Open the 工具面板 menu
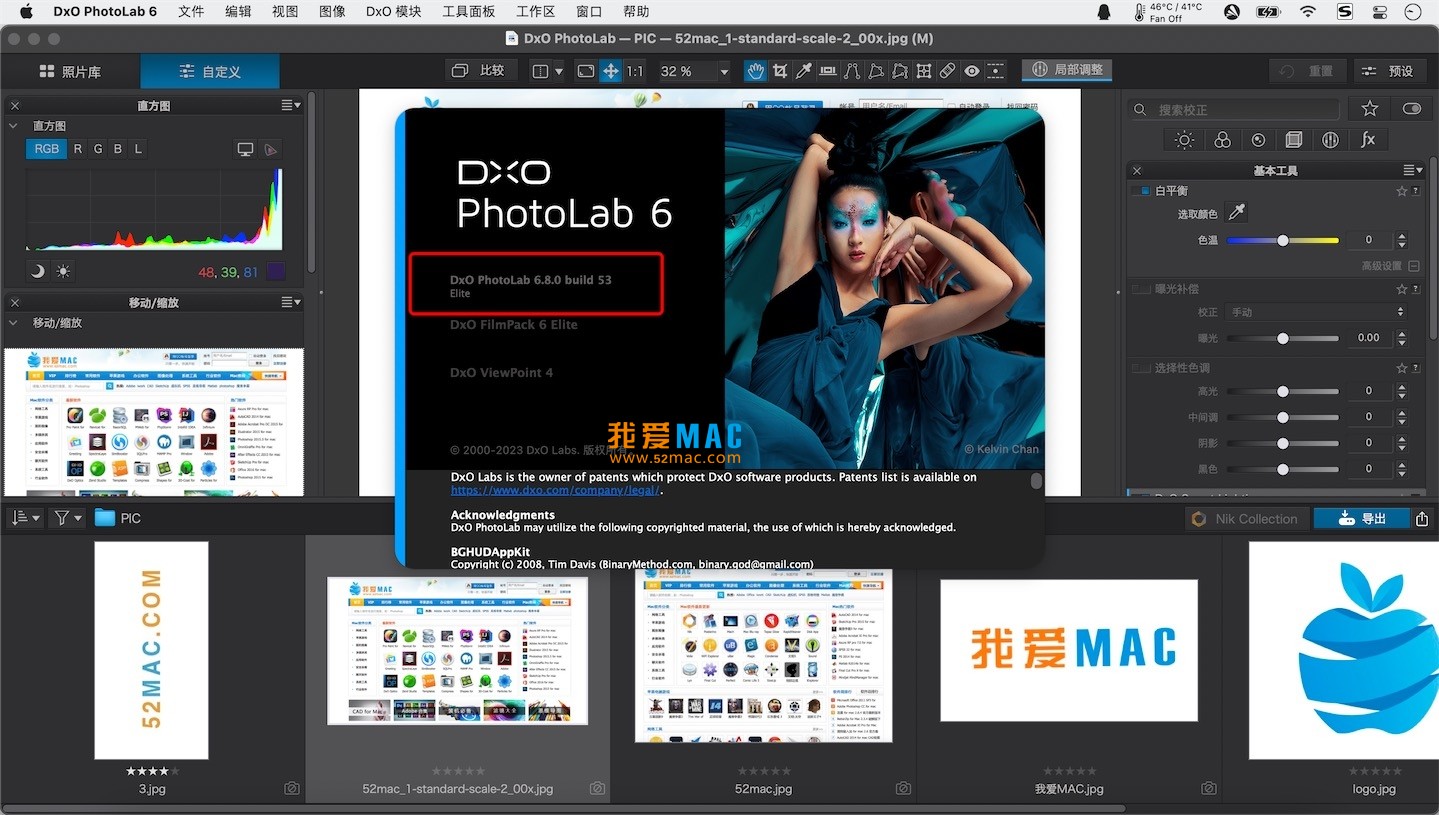1439x815 pixels. pos(469,12)
